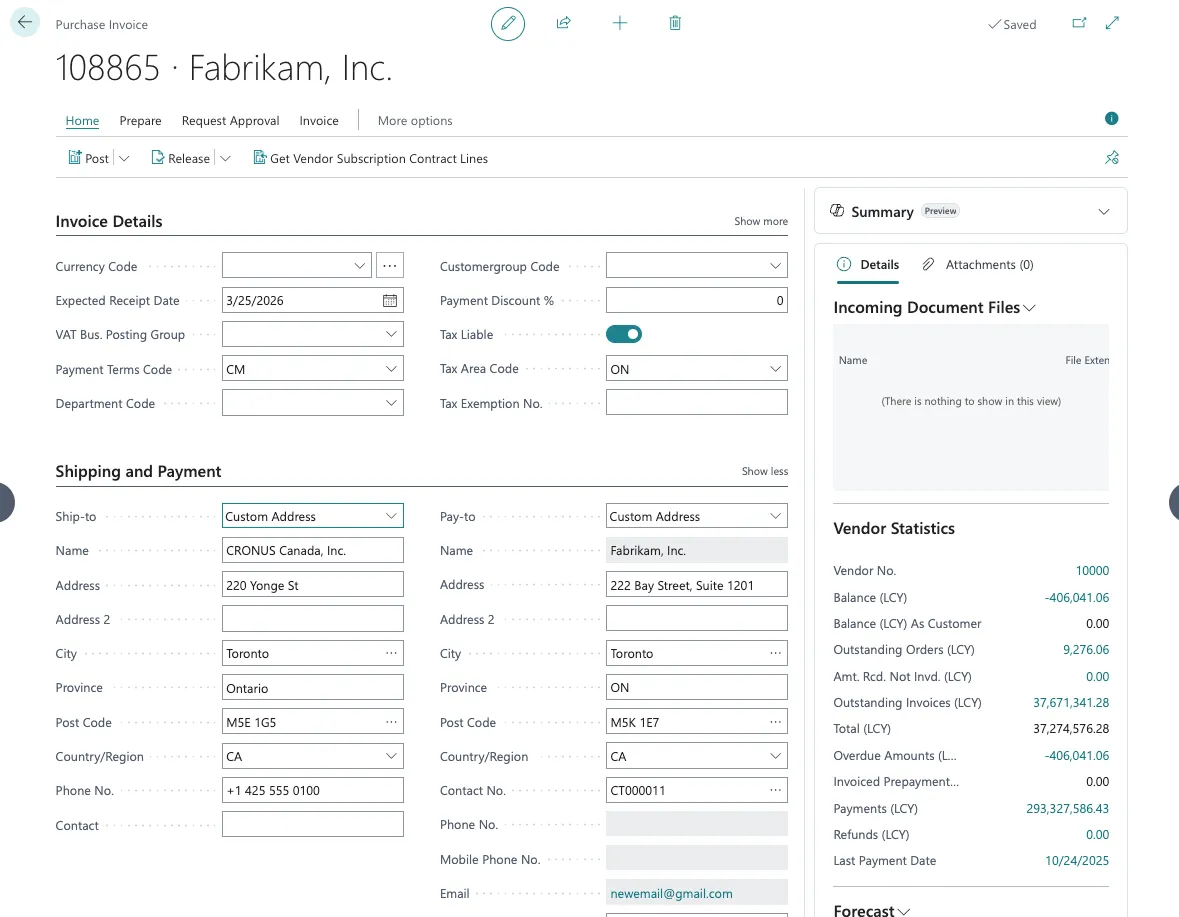Open the Expected Receipt Date calendar
The height and width of the screenshot is (917, 1179).
click(389, 301)
